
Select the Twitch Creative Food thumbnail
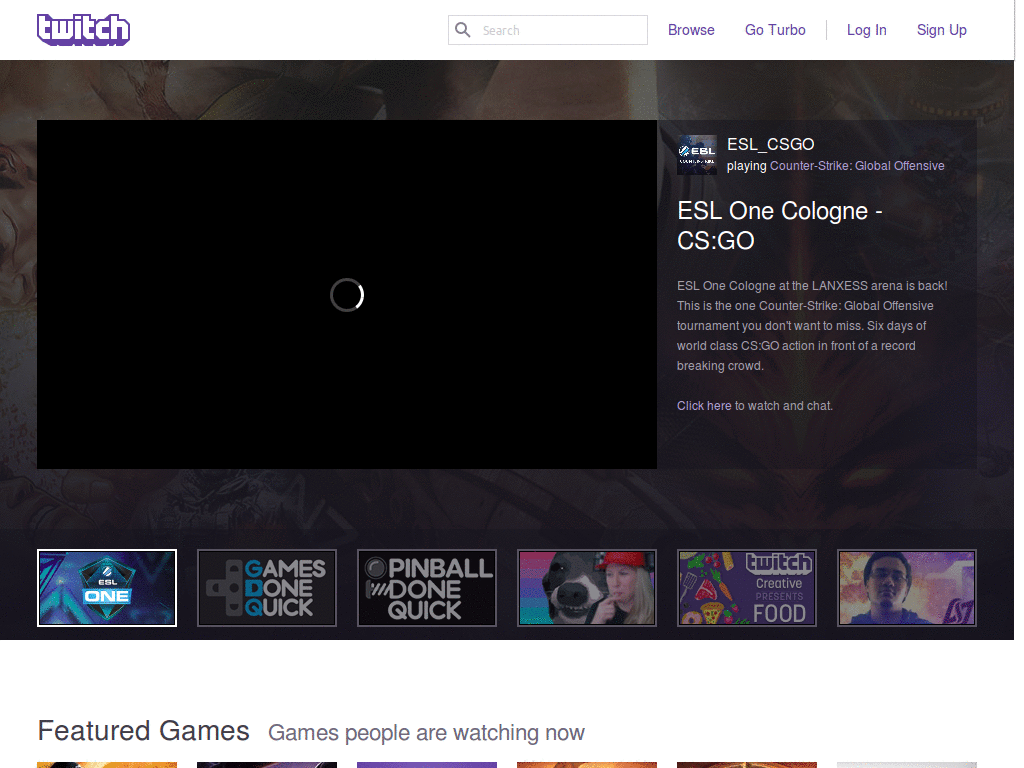click(x=747, y=588)
